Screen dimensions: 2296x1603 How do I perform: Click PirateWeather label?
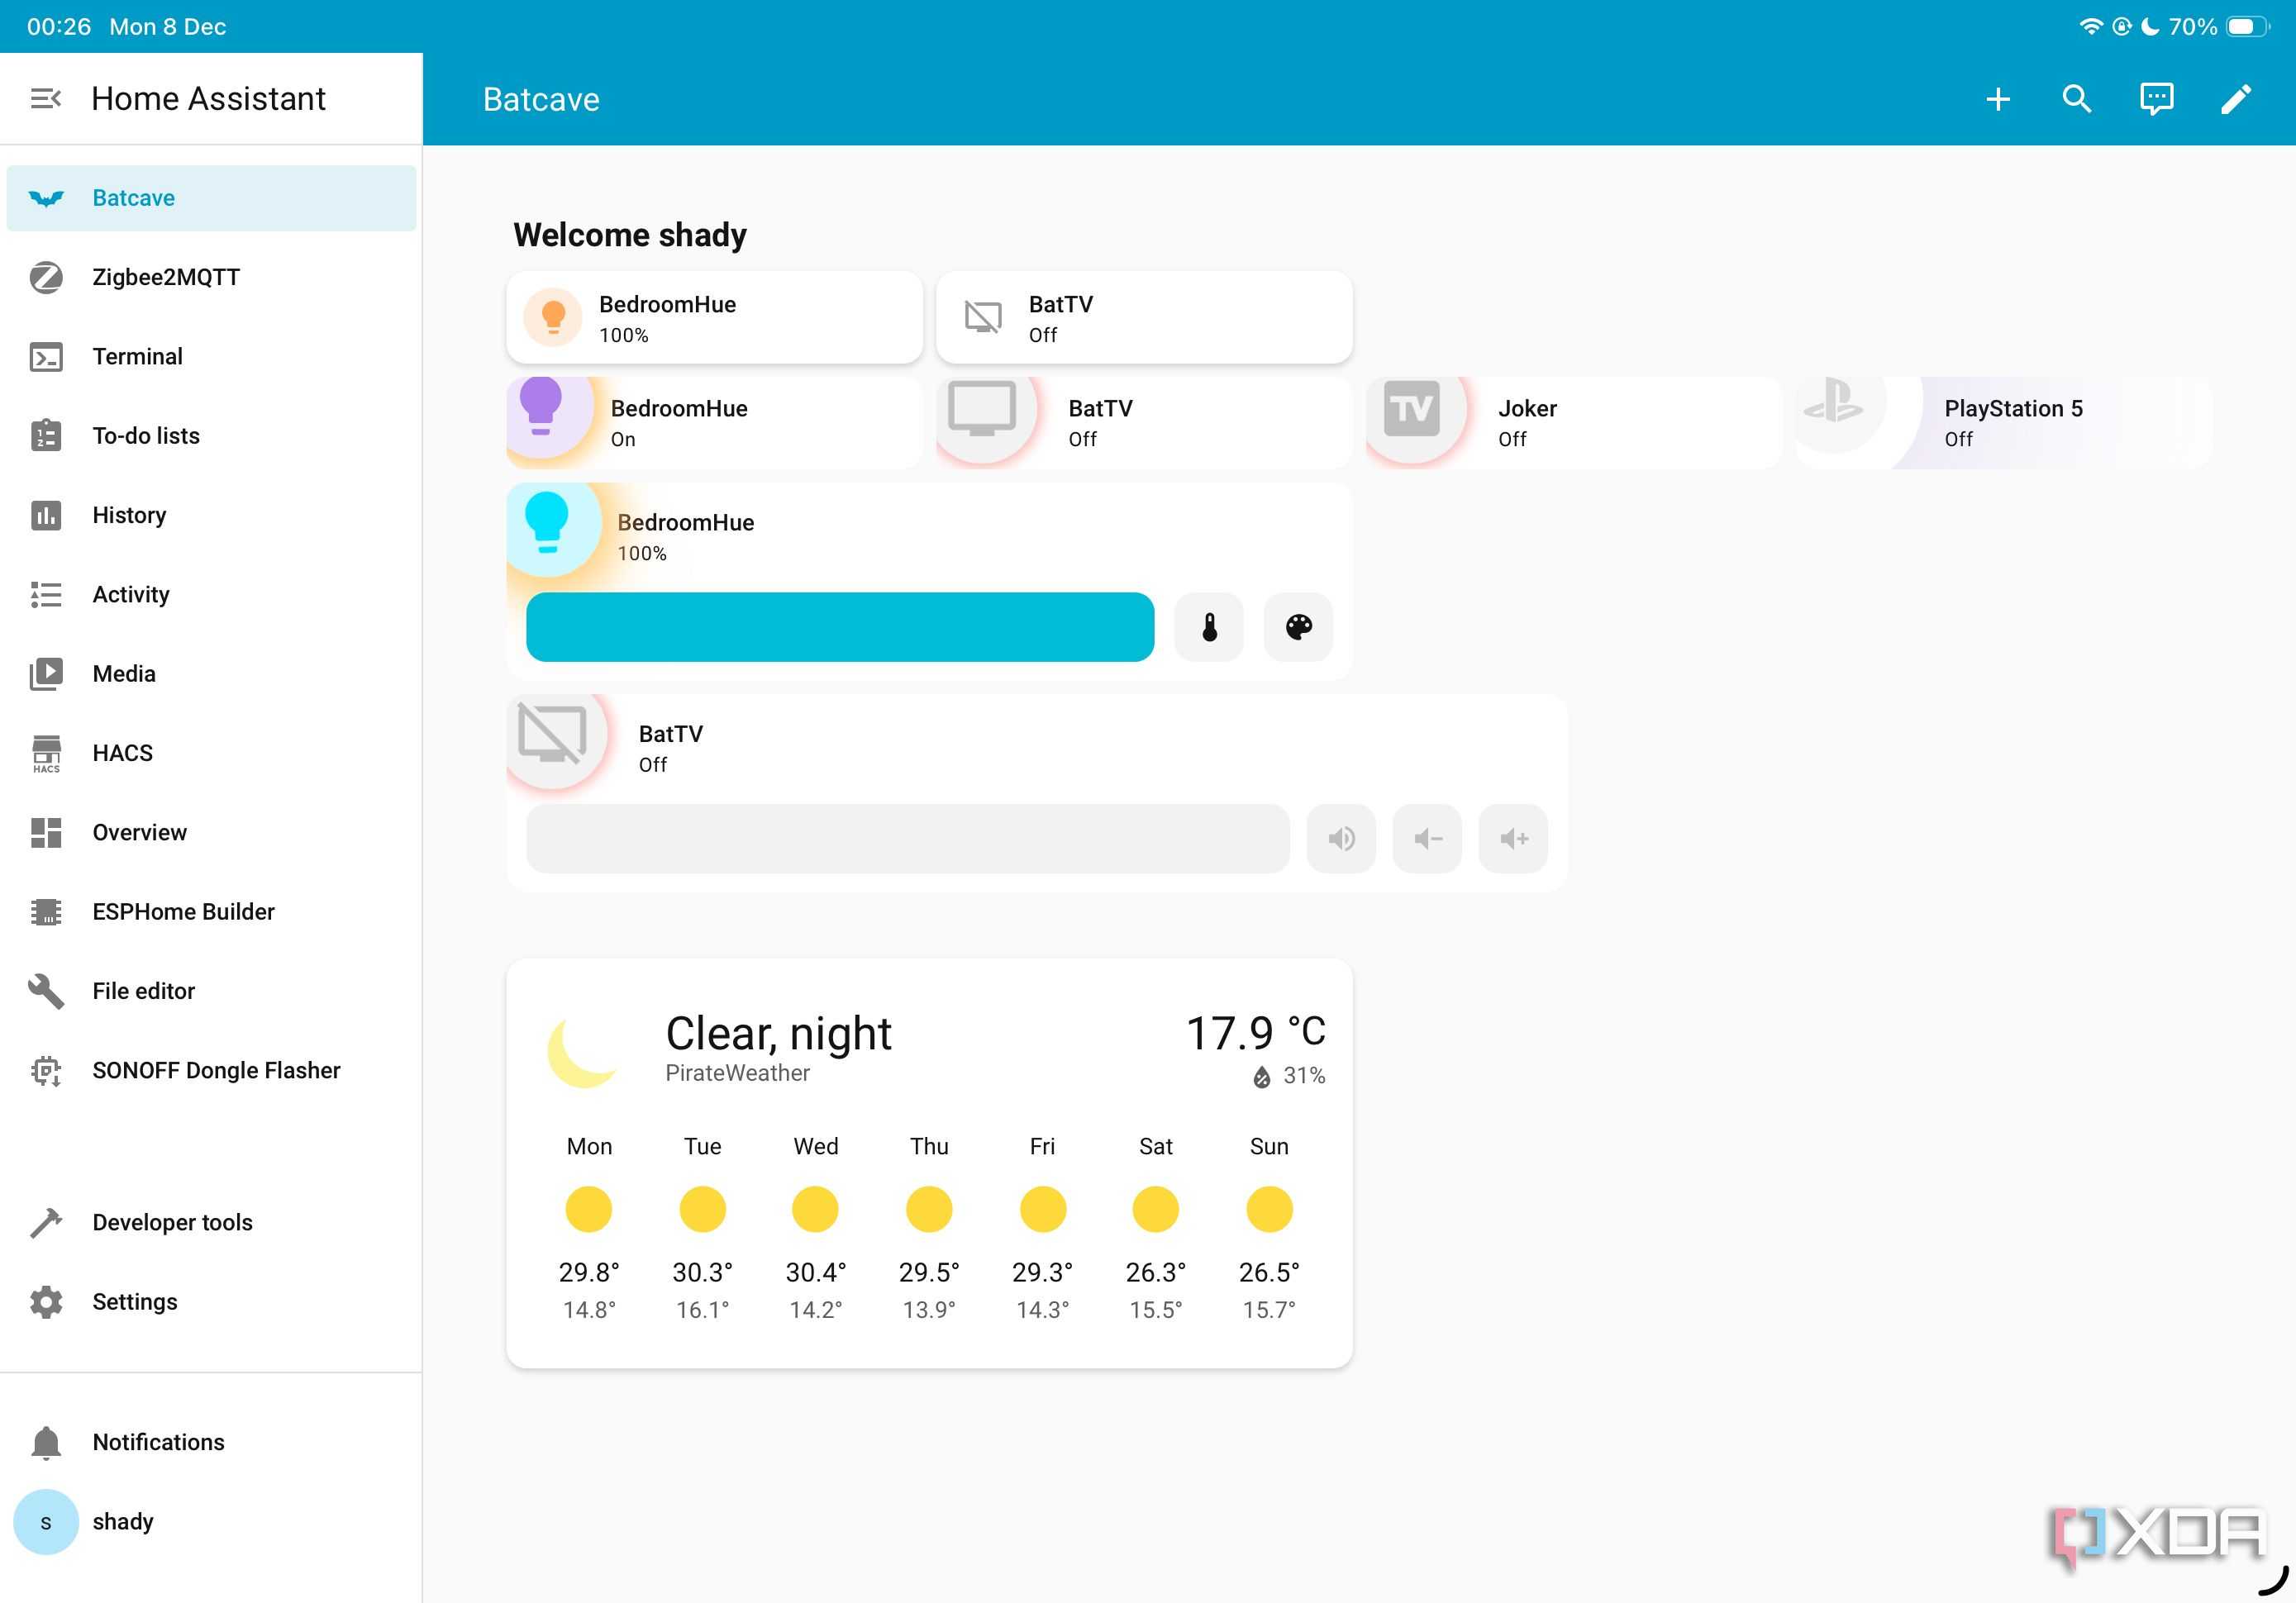737,1073
